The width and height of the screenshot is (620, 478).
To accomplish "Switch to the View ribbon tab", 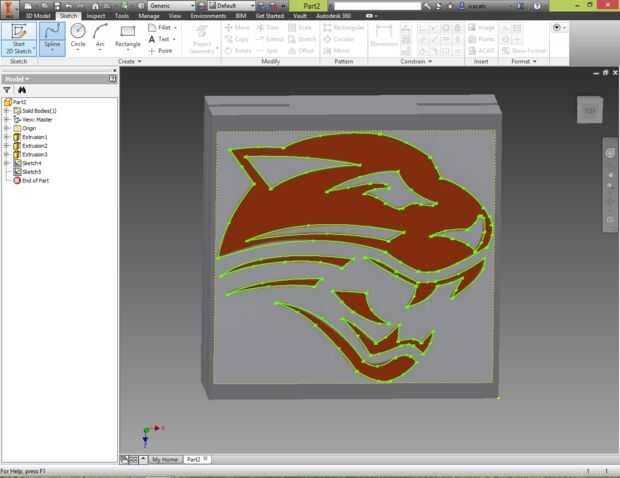I will pyautogui.click(x=175, y=16).
